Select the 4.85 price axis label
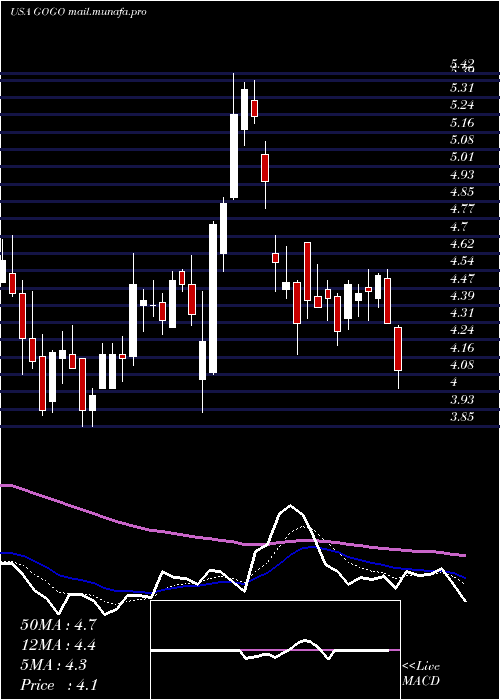This screenshot has height=700, width=500. pos(462,192)
